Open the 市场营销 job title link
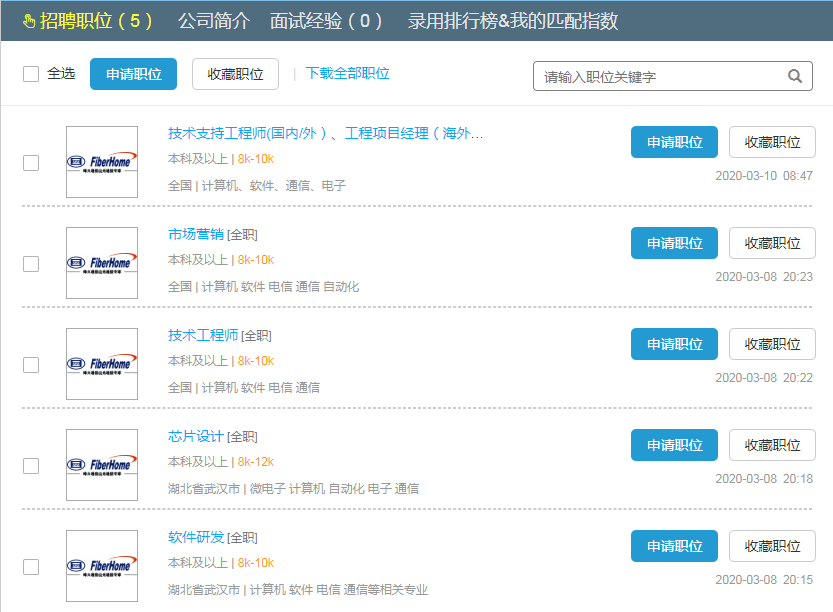Image resolution: width=833 pixels, height=612 pixels. [x=196, y=234]
